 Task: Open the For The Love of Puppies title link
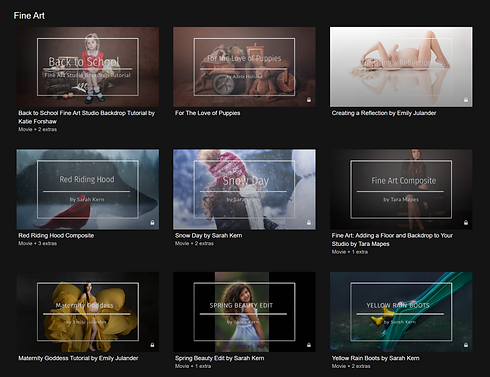point(207,113)
